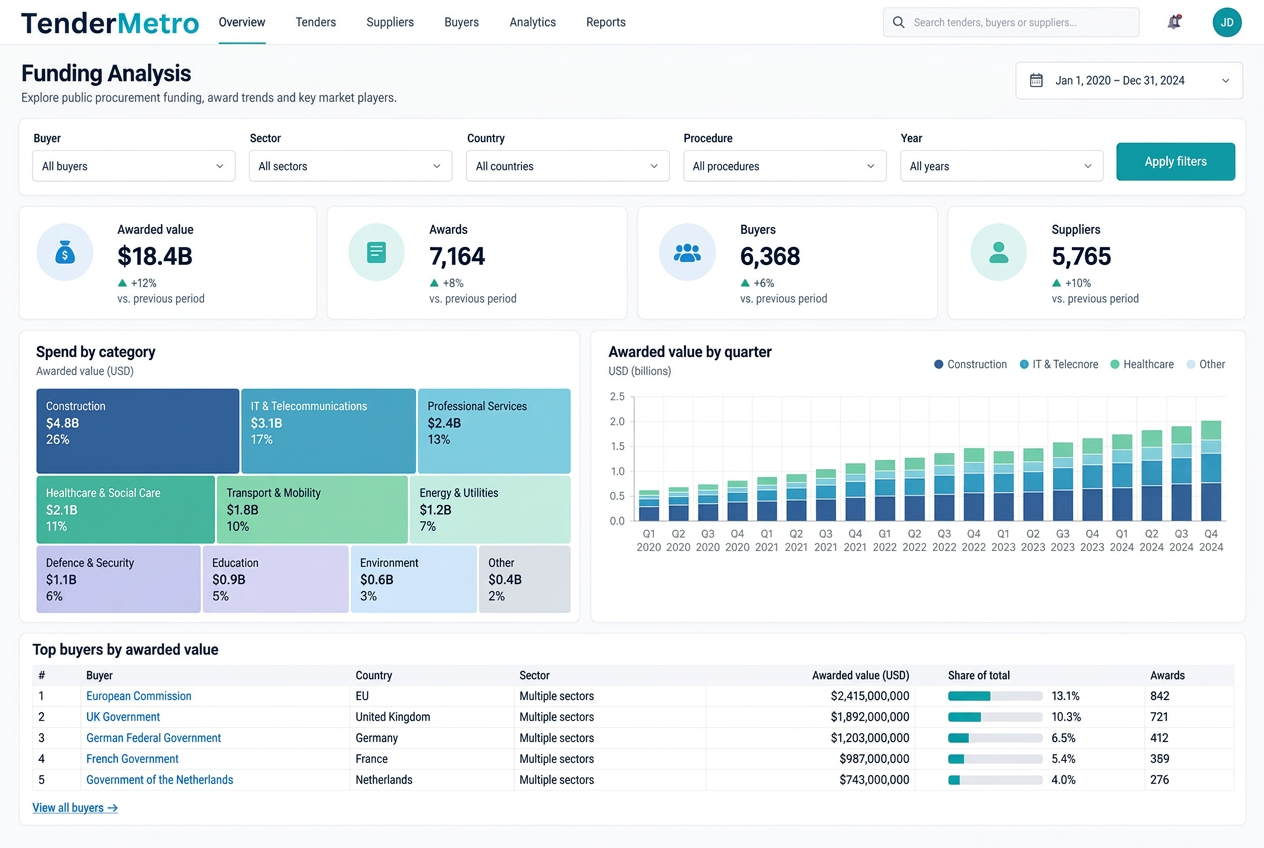Screen dimensions: 1264x848
Task: Open the Reports tab
Action: 606,22
